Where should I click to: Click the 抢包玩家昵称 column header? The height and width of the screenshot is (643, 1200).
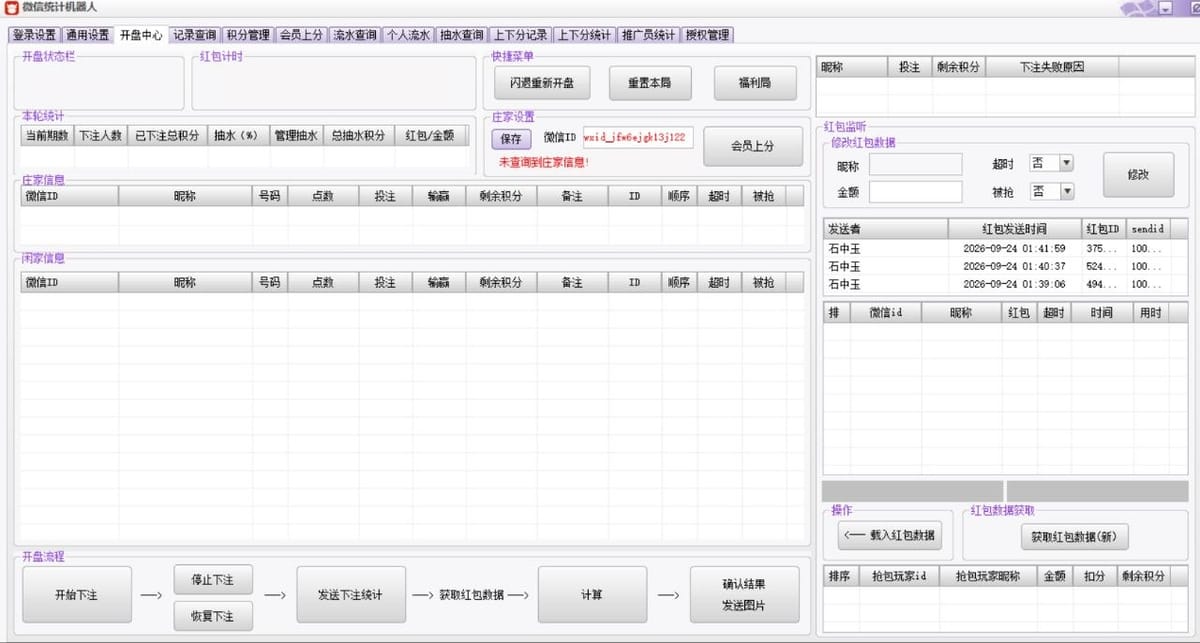(x=987, y=577)
